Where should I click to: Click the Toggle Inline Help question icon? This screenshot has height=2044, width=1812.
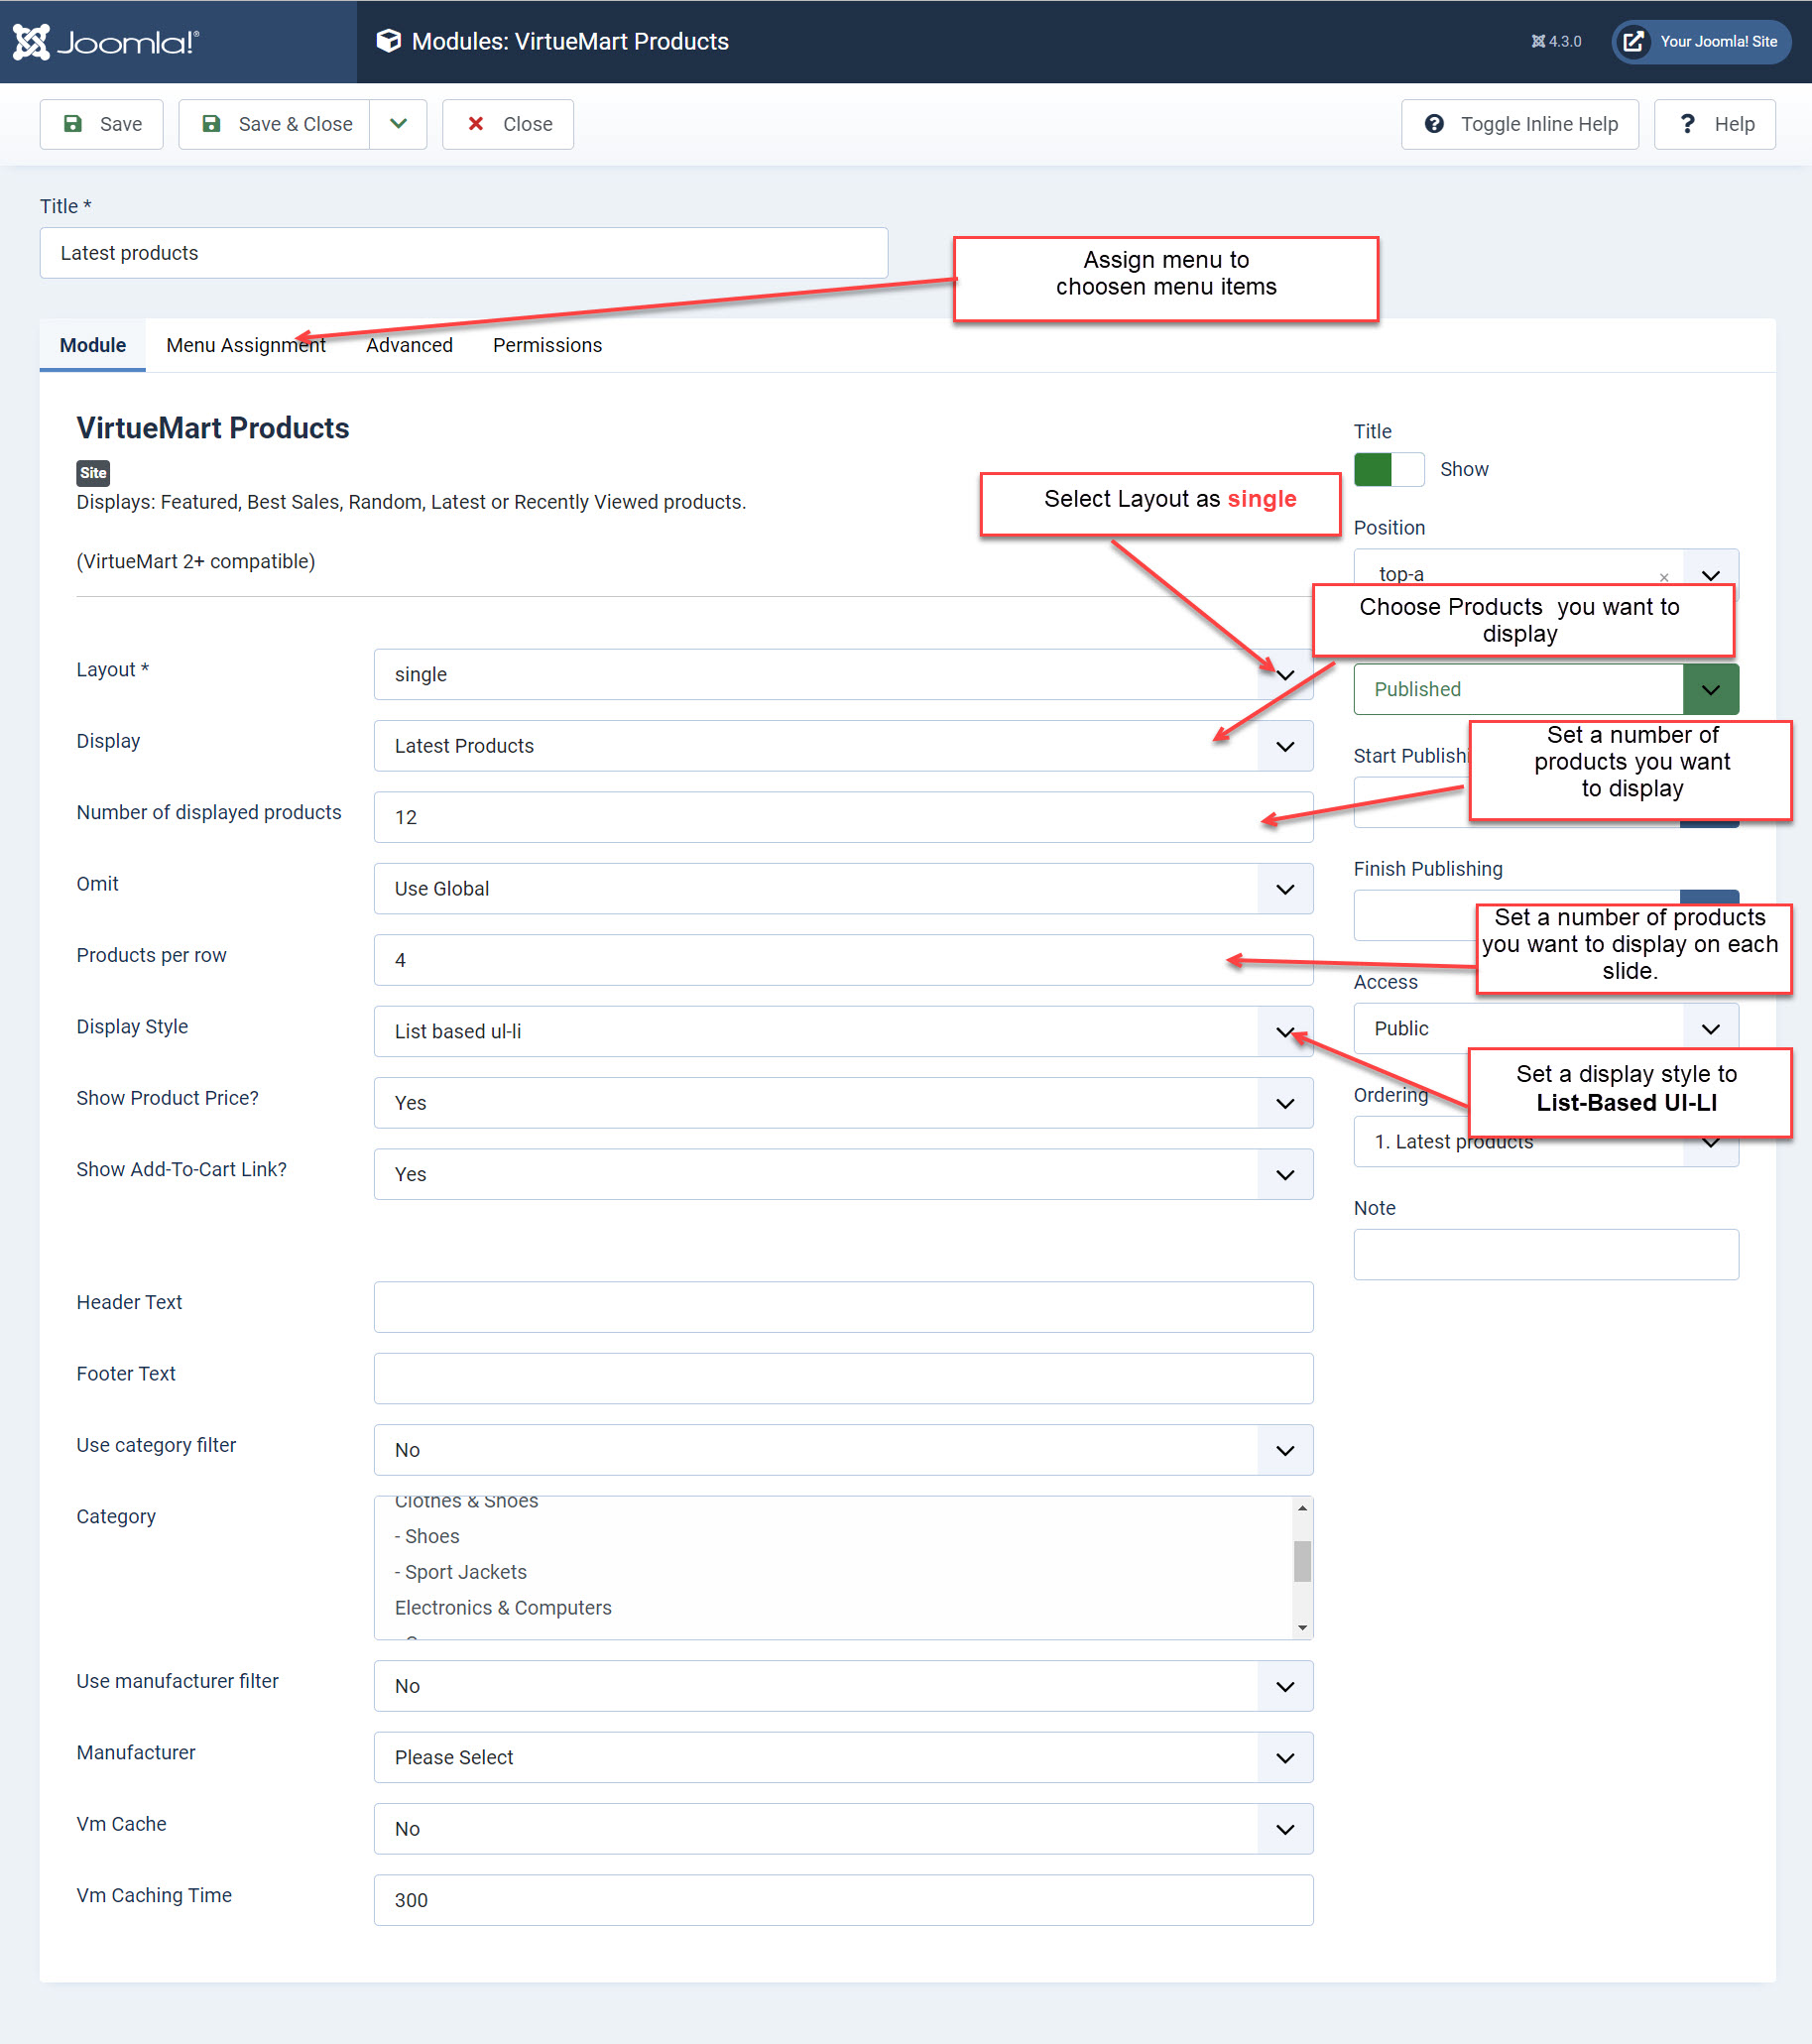pos(1434,124)
